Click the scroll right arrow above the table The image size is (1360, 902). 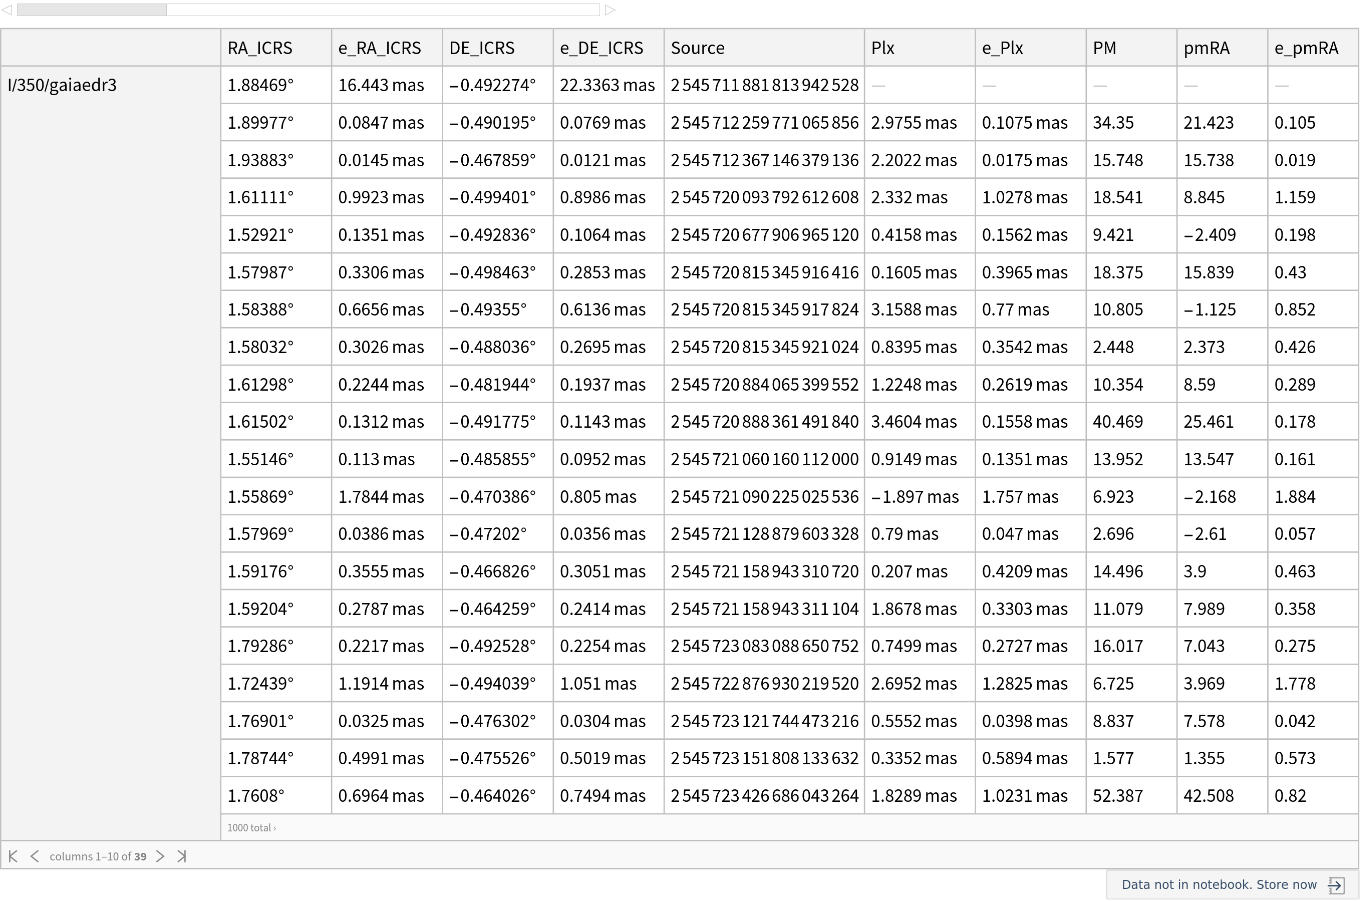[x=610, y=10]
